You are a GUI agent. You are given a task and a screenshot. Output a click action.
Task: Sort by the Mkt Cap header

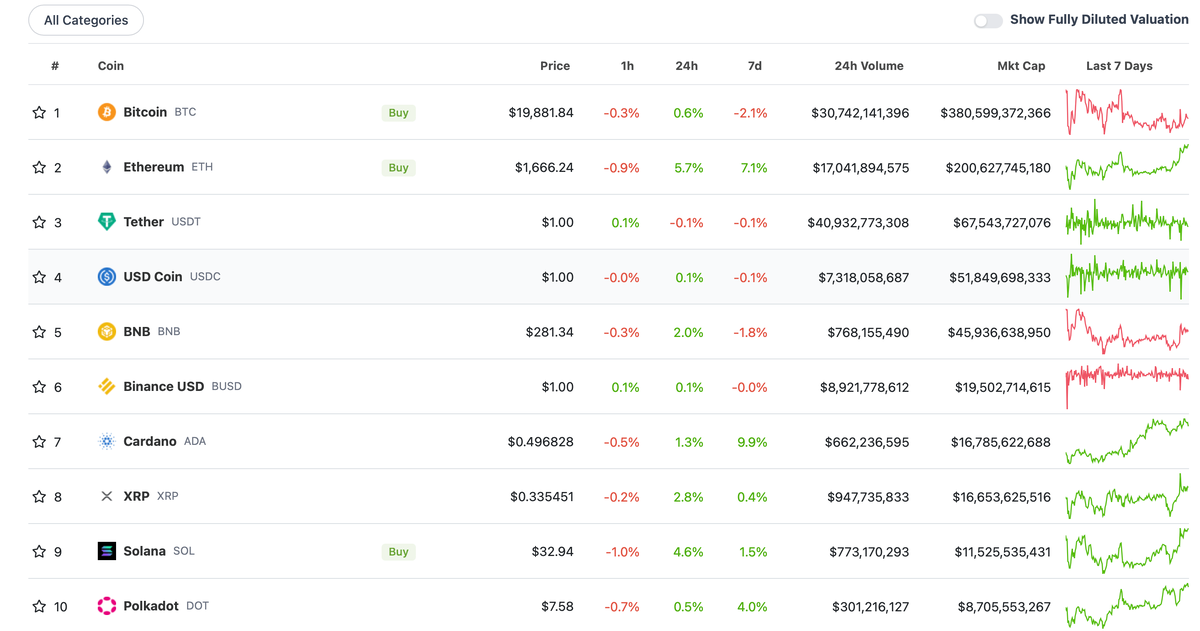pos(1021,66)
